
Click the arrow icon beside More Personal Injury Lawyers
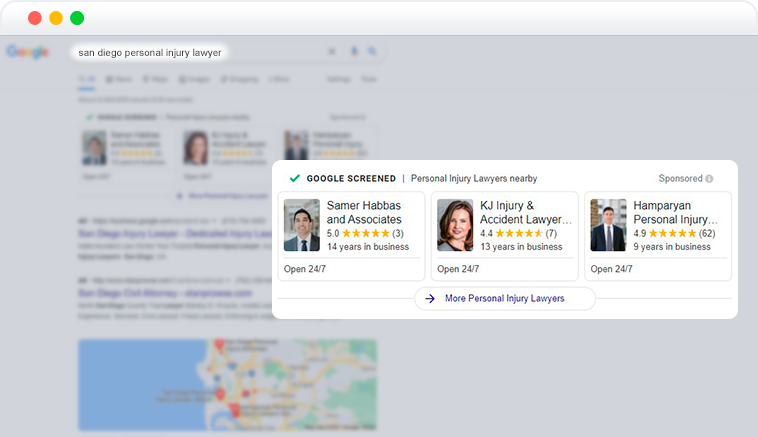pos(429,298)
